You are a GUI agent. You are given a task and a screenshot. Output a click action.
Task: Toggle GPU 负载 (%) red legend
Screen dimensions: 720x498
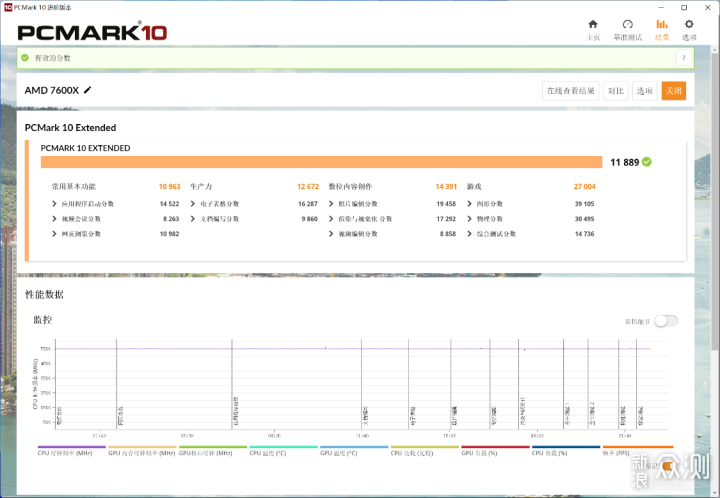click(495, 450)
